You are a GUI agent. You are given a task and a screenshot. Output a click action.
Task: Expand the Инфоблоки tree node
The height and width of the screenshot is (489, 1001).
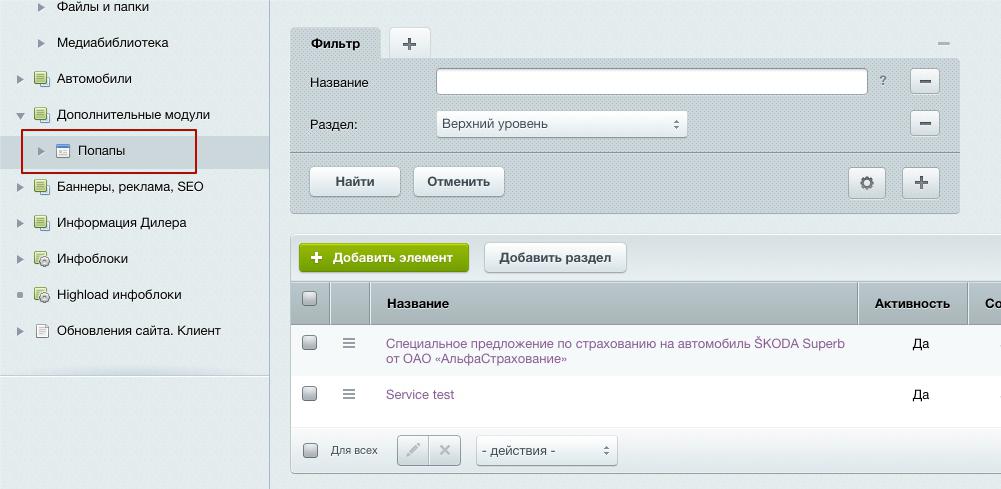tap(20, 259)
